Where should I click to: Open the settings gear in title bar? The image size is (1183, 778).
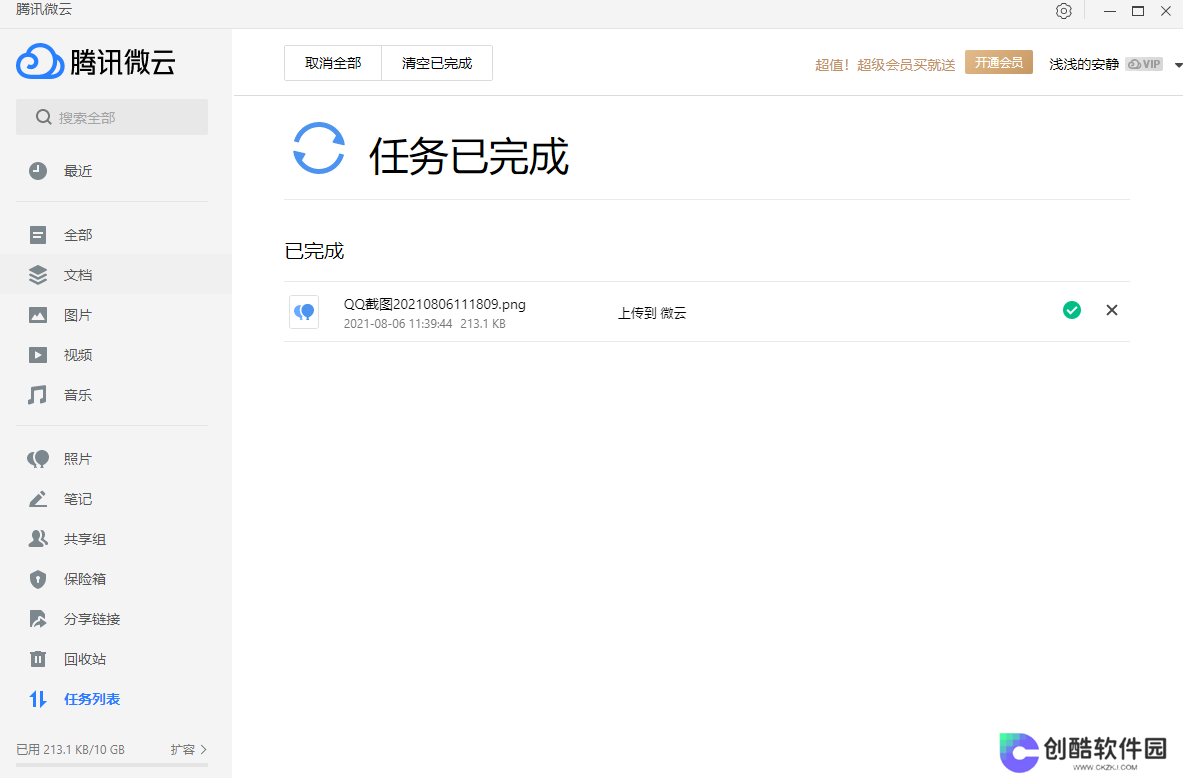(x=1063, y=11)
